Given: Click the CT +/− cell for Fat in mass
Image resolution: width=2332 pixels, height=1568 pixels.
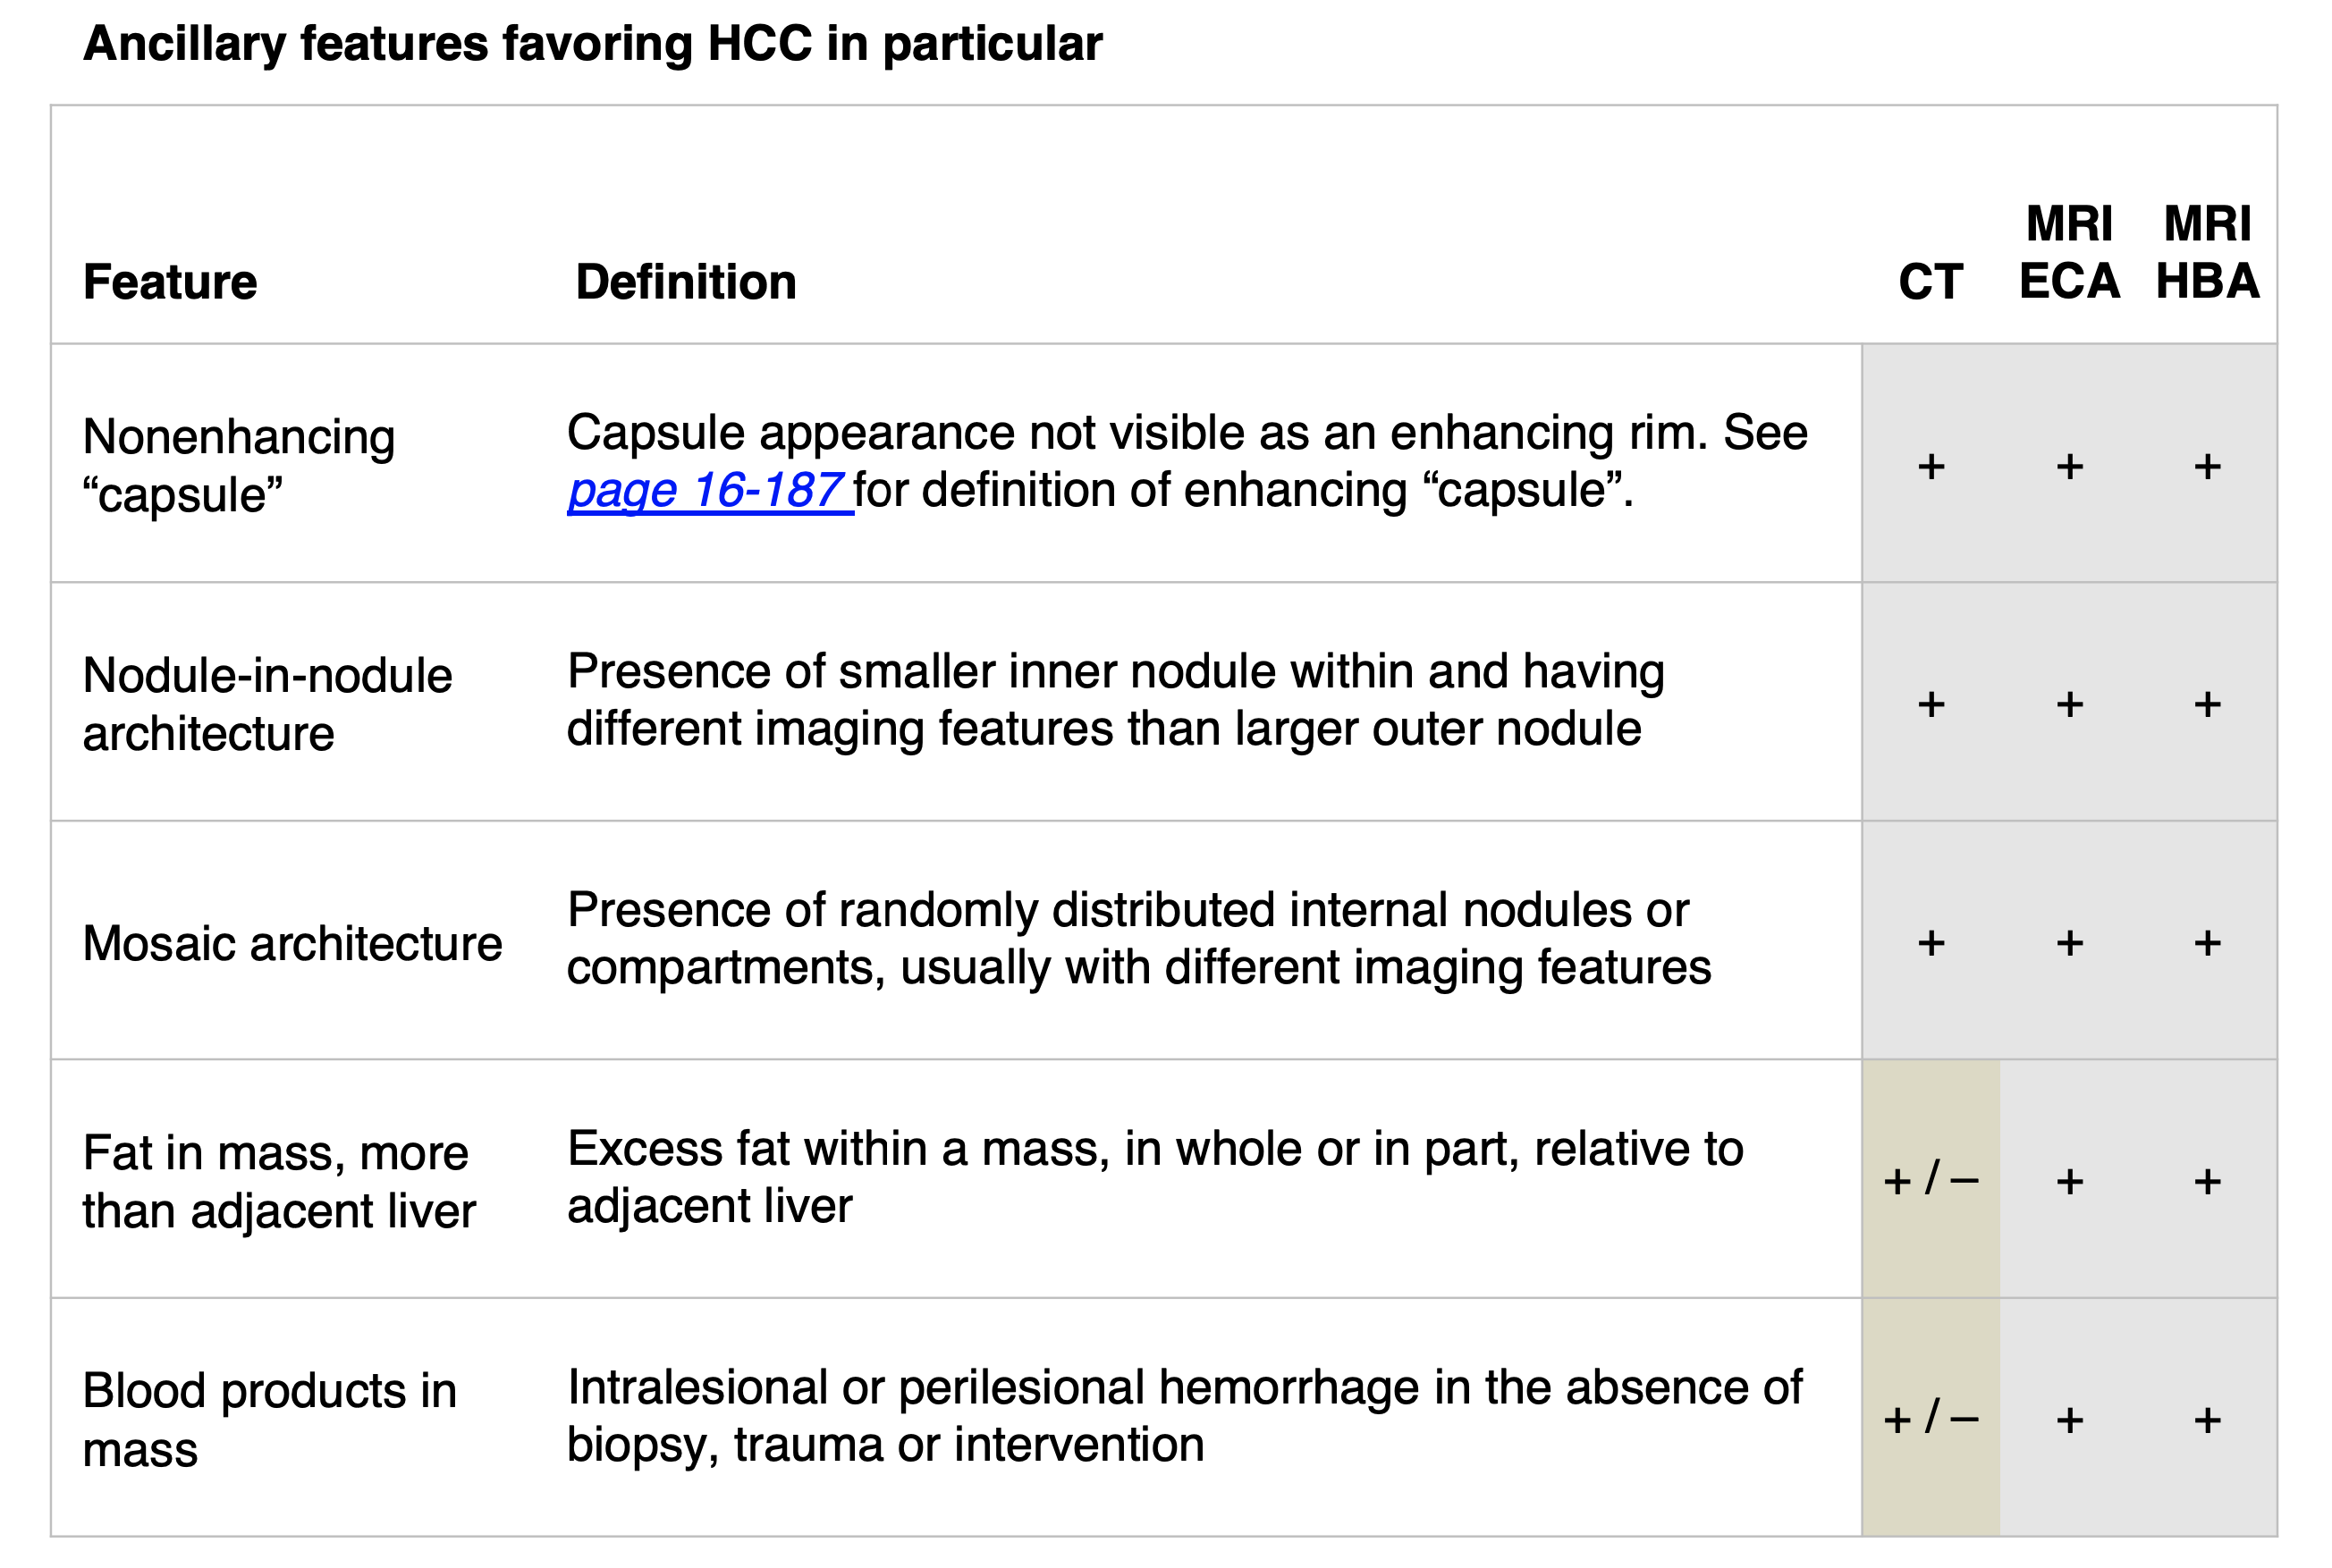Looking at the screenshot, I should tap(1930, 1180).
